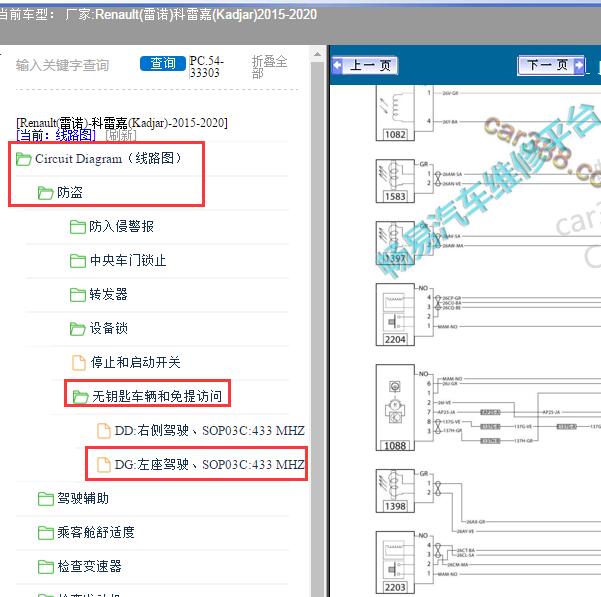Viewport: 601px width, 597px height.
Task: Go to previous page with 上一页
Action: tap(365, 65)
